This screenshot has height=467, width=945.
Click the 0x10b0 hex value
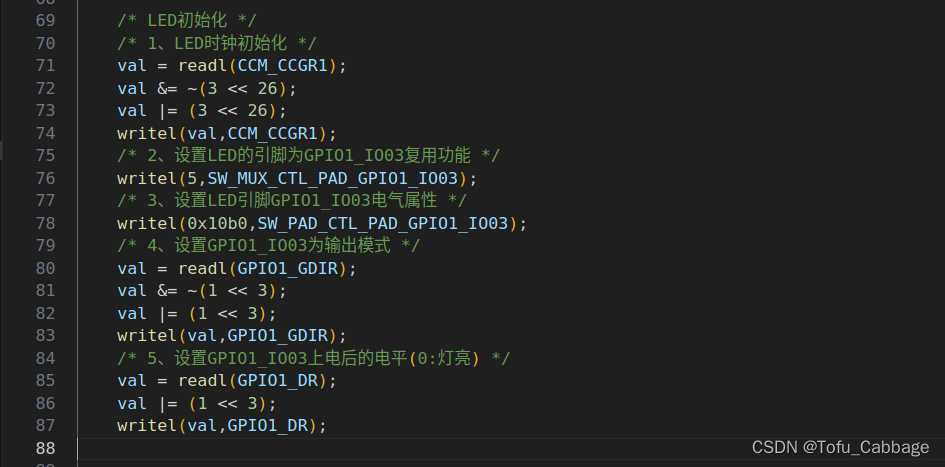coord(218,224)
